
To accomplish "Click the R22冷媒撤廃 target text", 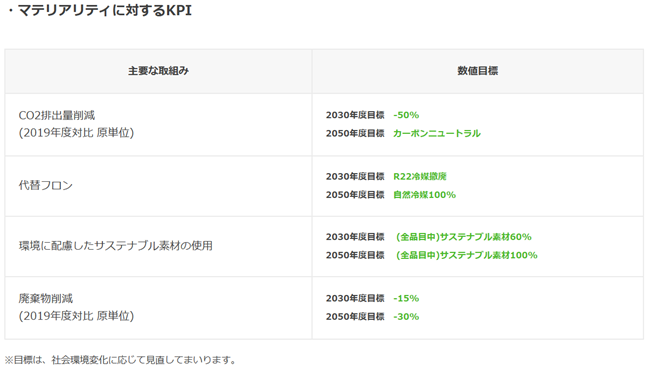I will (x=420, y=177).
